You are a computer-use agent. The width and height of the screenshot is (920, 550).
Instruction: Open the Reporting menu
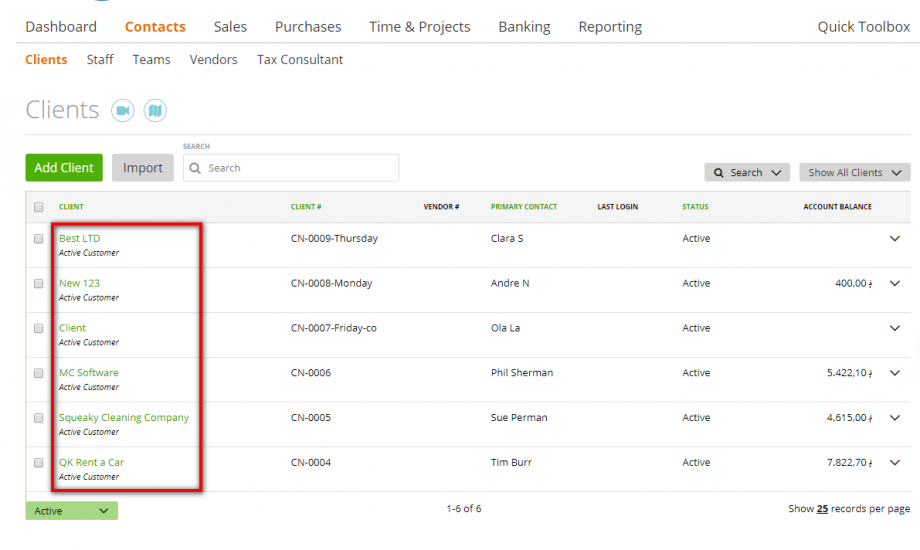[x=610, y=27]
